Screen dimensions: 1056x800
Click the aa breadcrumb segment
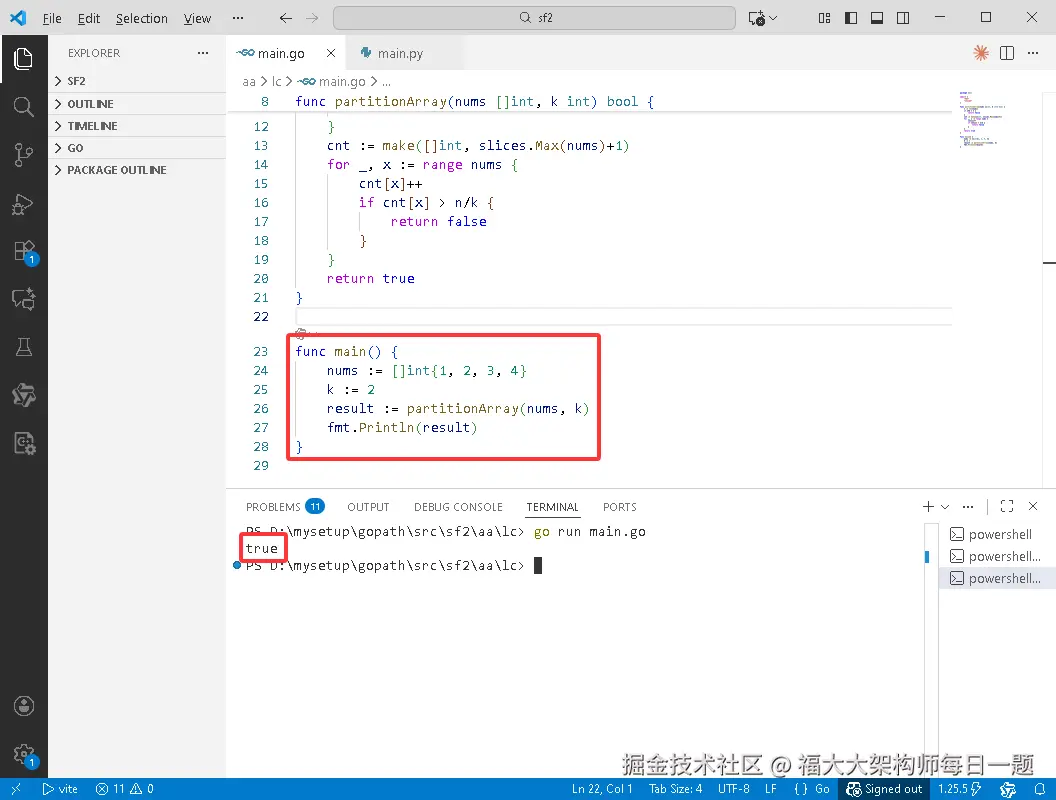click(249, 81)
